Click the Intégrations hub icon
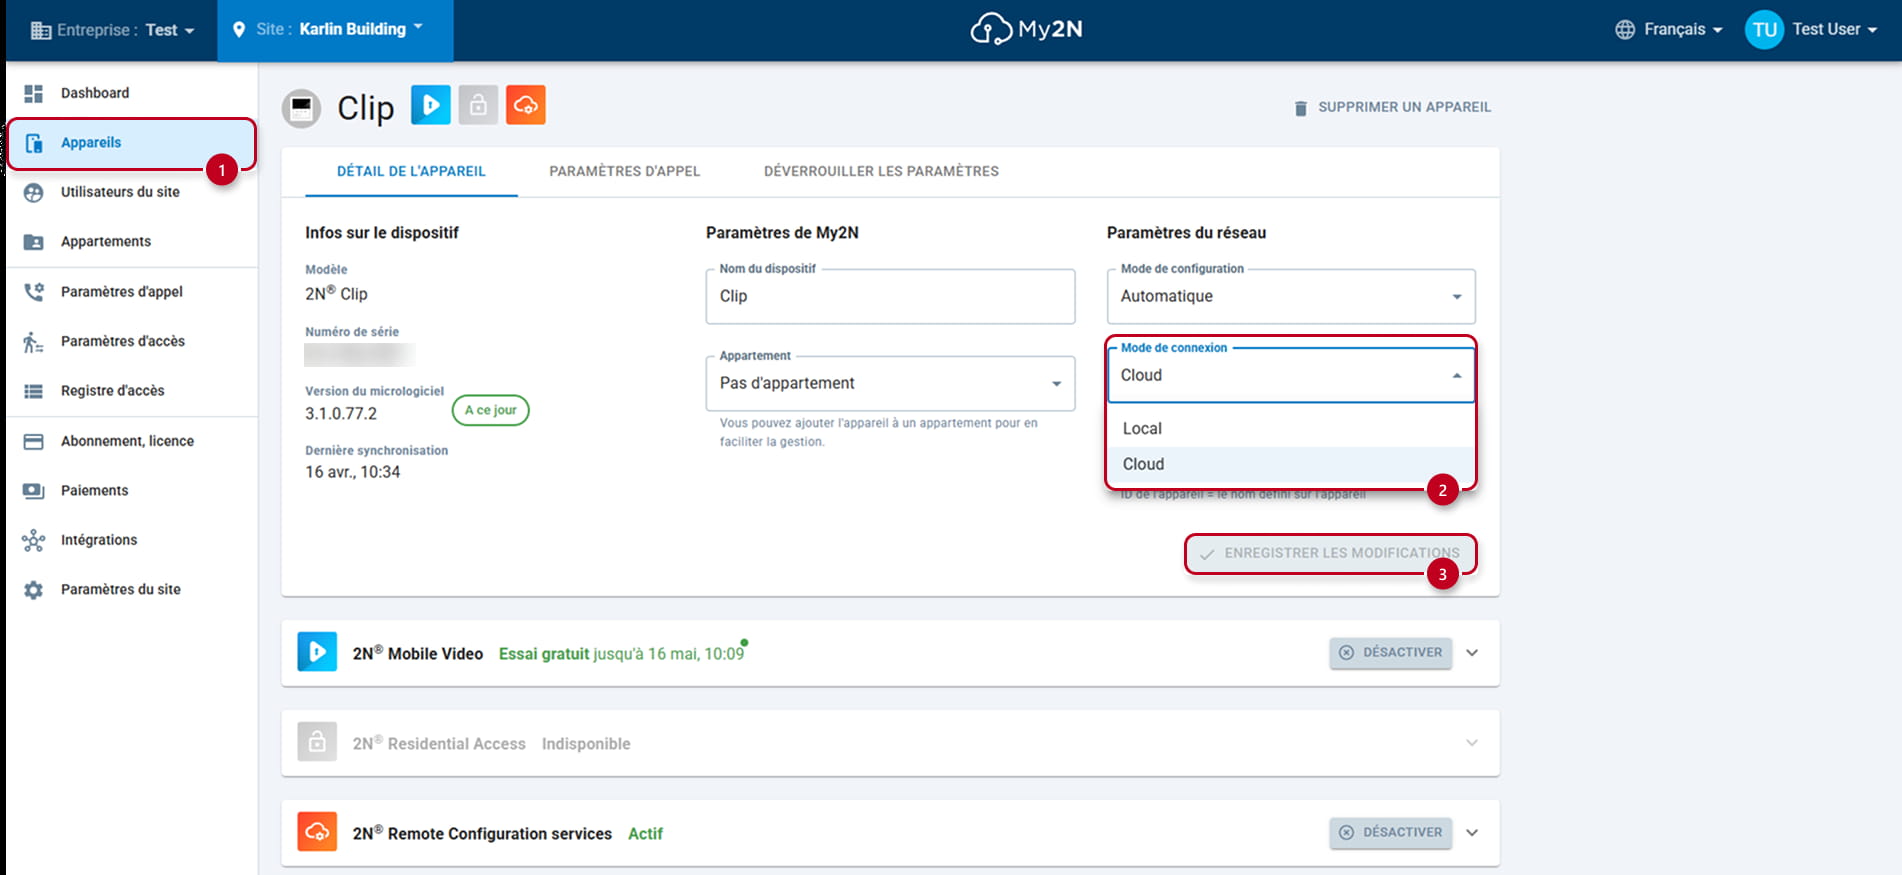Image resolution: width=1902 pixels, height=875 pixels. click(x=33, y=540)
